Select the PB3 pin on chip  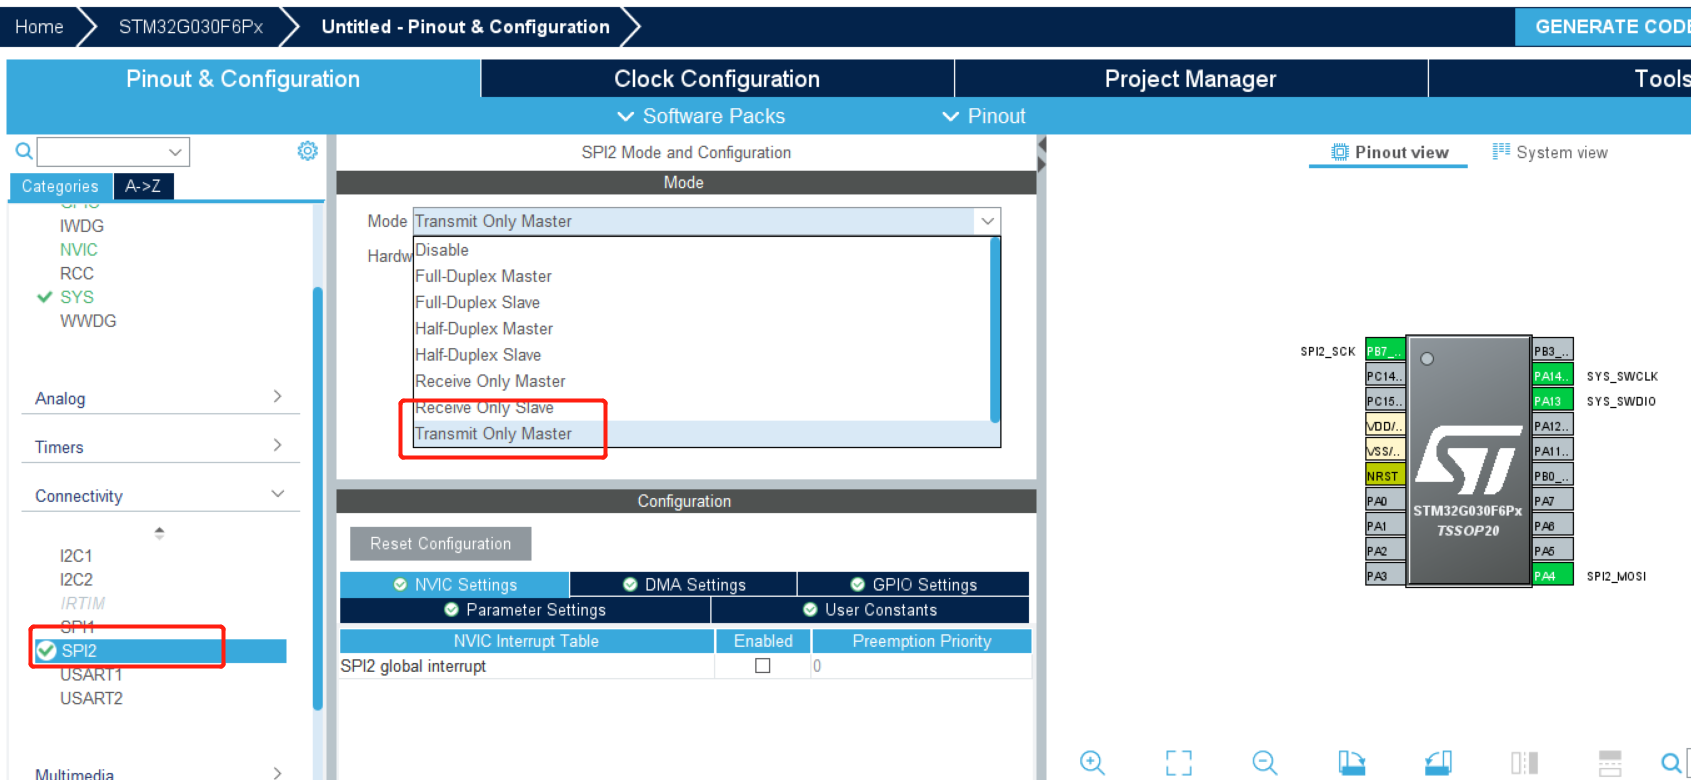pos(1552,351)
